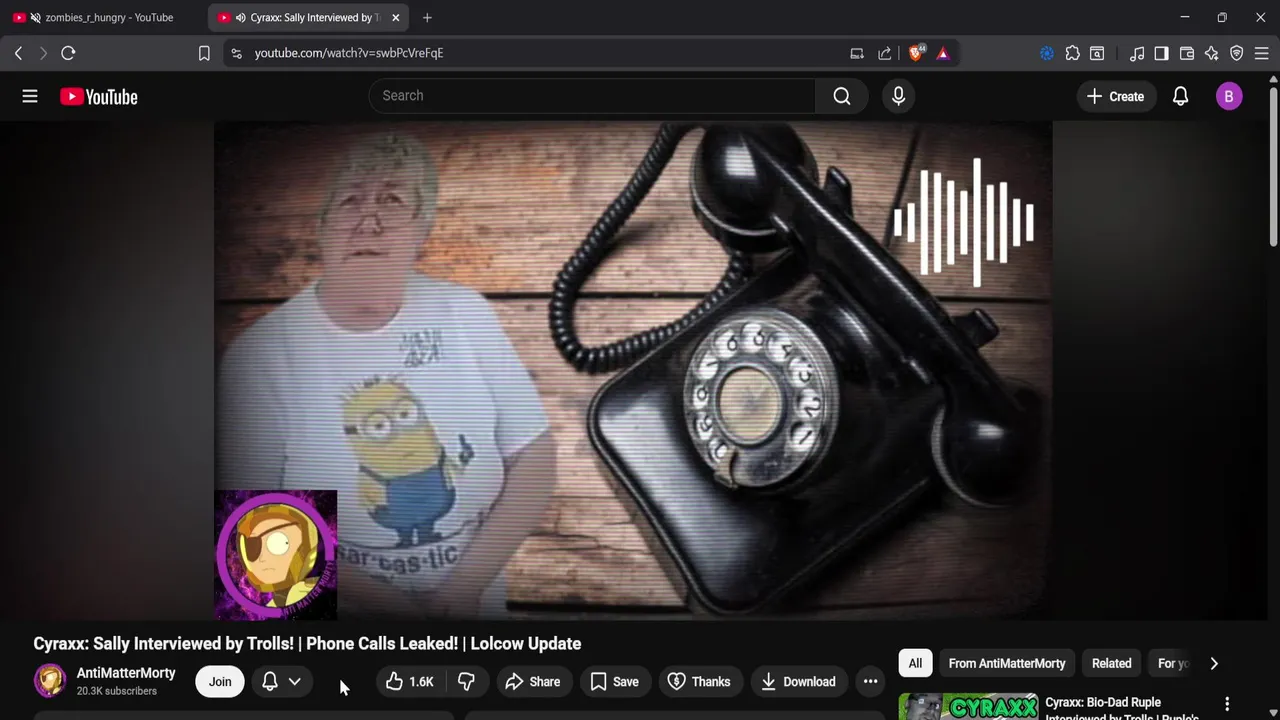
Task: View site information in address bar
Action: (236, 53)
